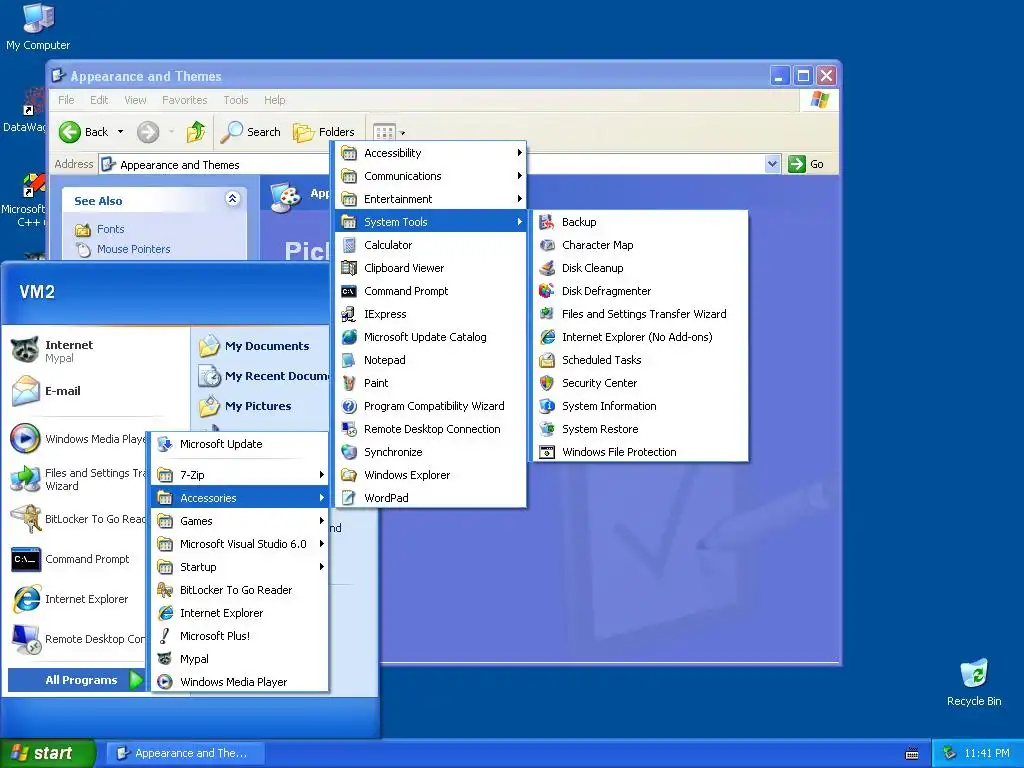Open Disk Cleanup
The image size is (1024, 768).
(x=641, y=268)
